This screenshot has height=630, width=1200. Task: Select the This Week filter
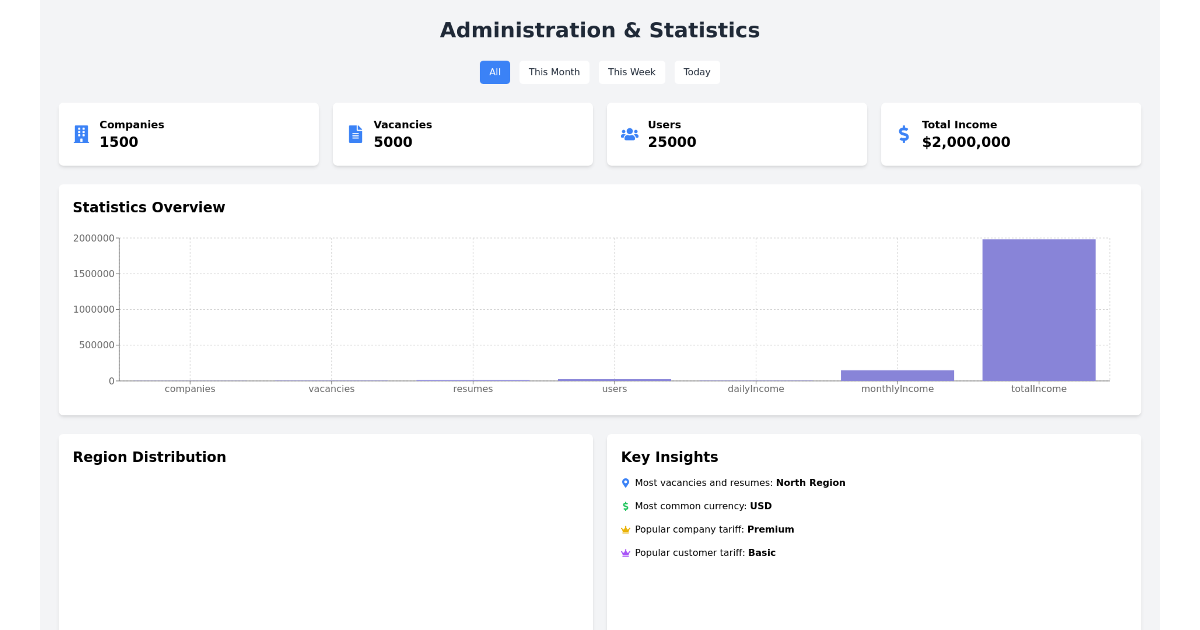pyautogui.click(x=632, y=71)
